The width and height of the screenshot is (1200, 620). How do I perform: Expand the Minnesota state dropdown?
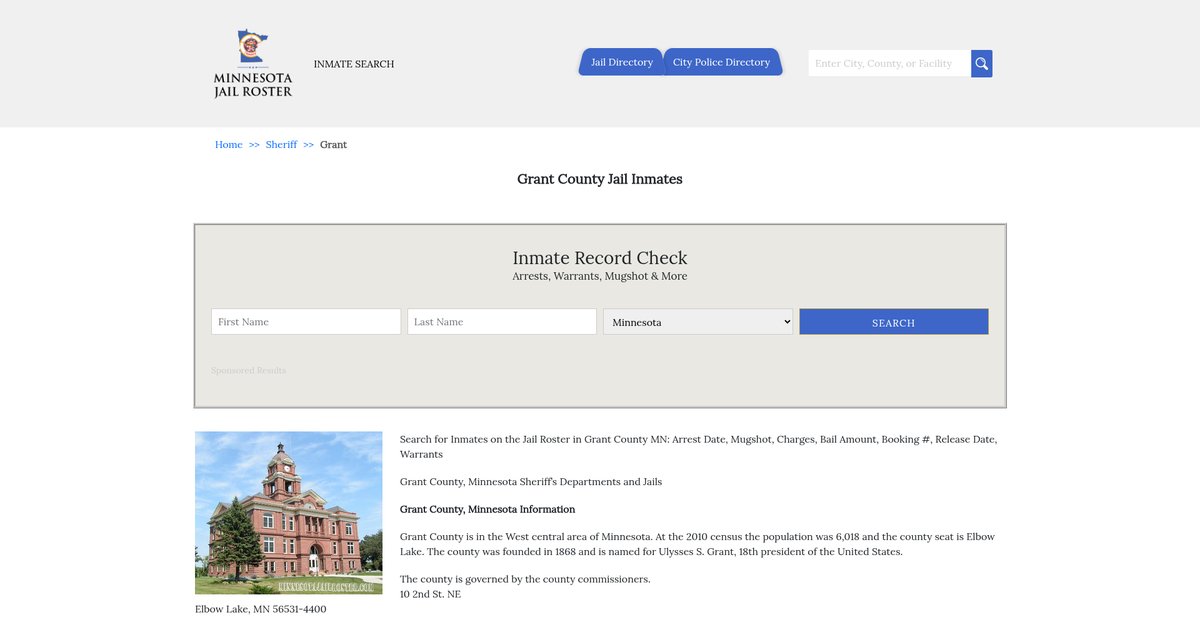[698, 322]
